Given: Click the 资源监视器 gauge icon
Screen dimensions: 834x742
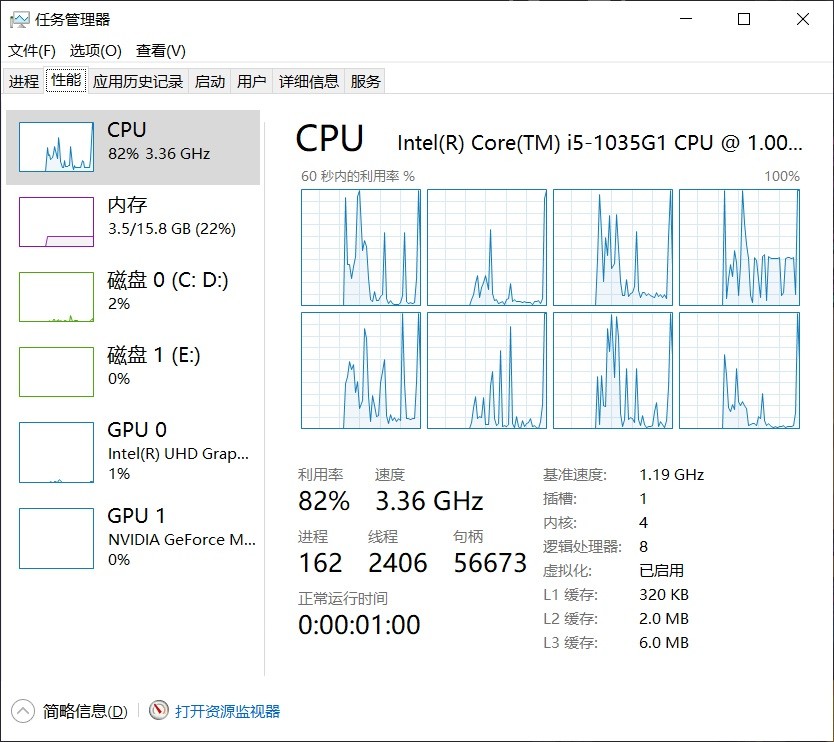Looking at the screenshot, I should [x=159, y=711].
